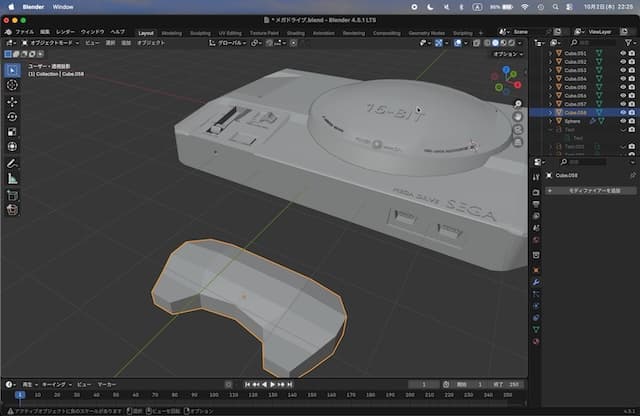Disable rendering for Cube.051 via camera icon
The width and height of the screenshot is (640, 416).
tap(632, 53)
